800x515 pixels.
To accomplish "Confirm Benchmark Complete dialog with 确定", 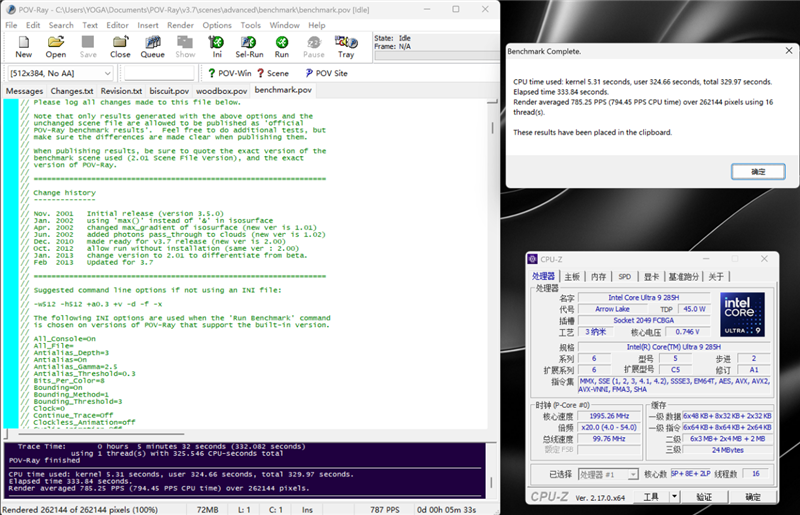I will coord(758,171).
